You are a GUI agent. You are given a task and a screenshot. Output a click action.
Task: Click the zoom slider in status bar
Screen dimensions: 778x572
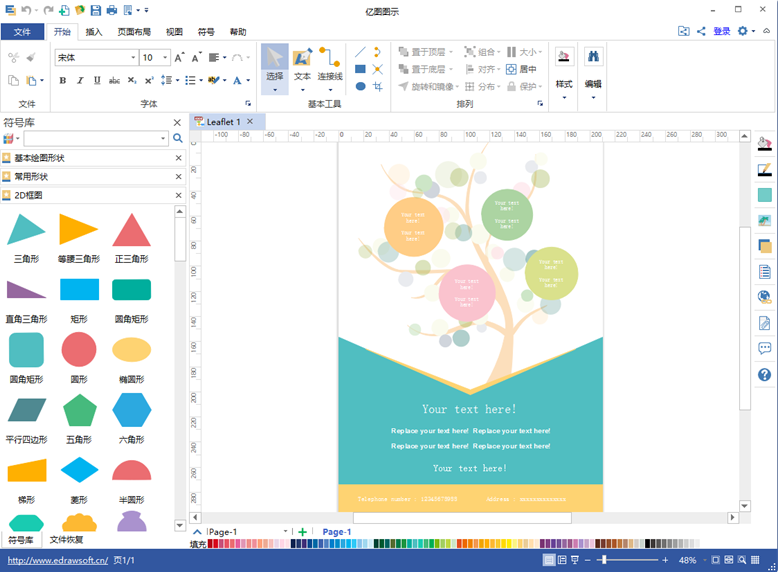(630, 560)
